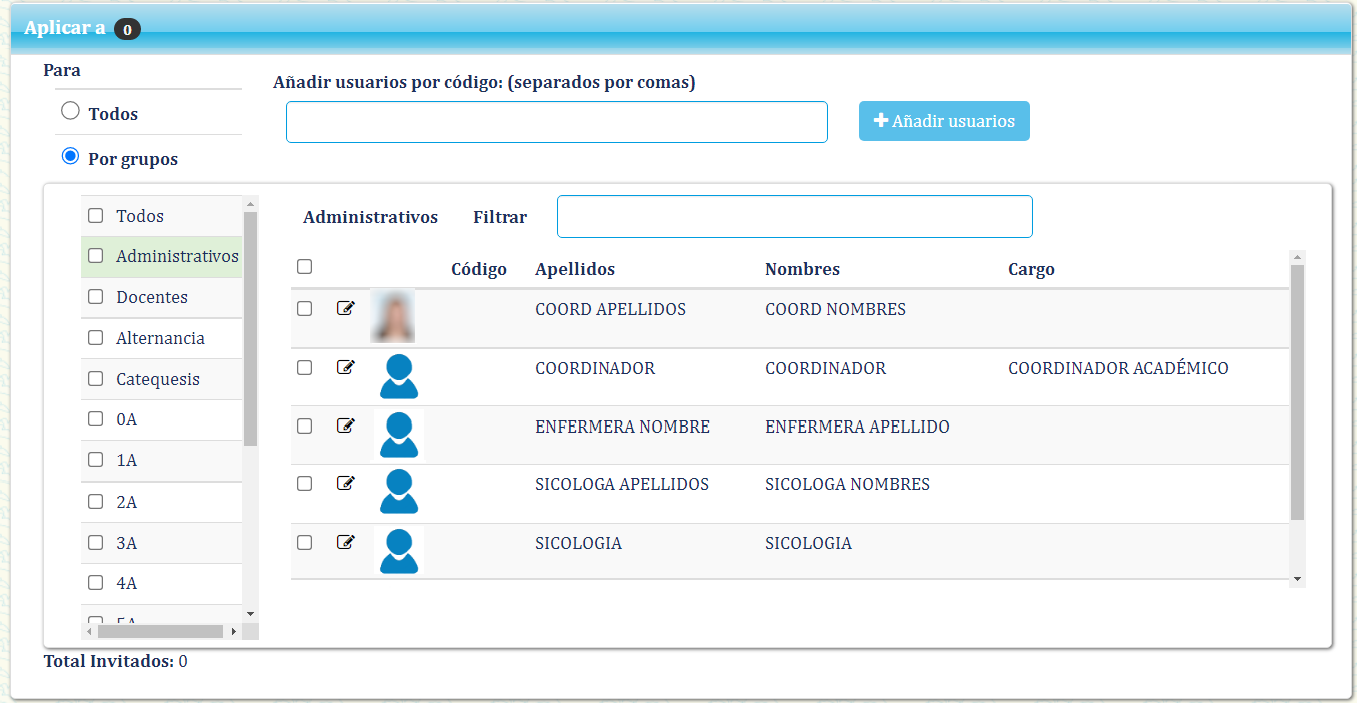1357x703 pixels.
Task: Click edit icon for SICOLOGA APELLIDOS row
Action: 345,484
